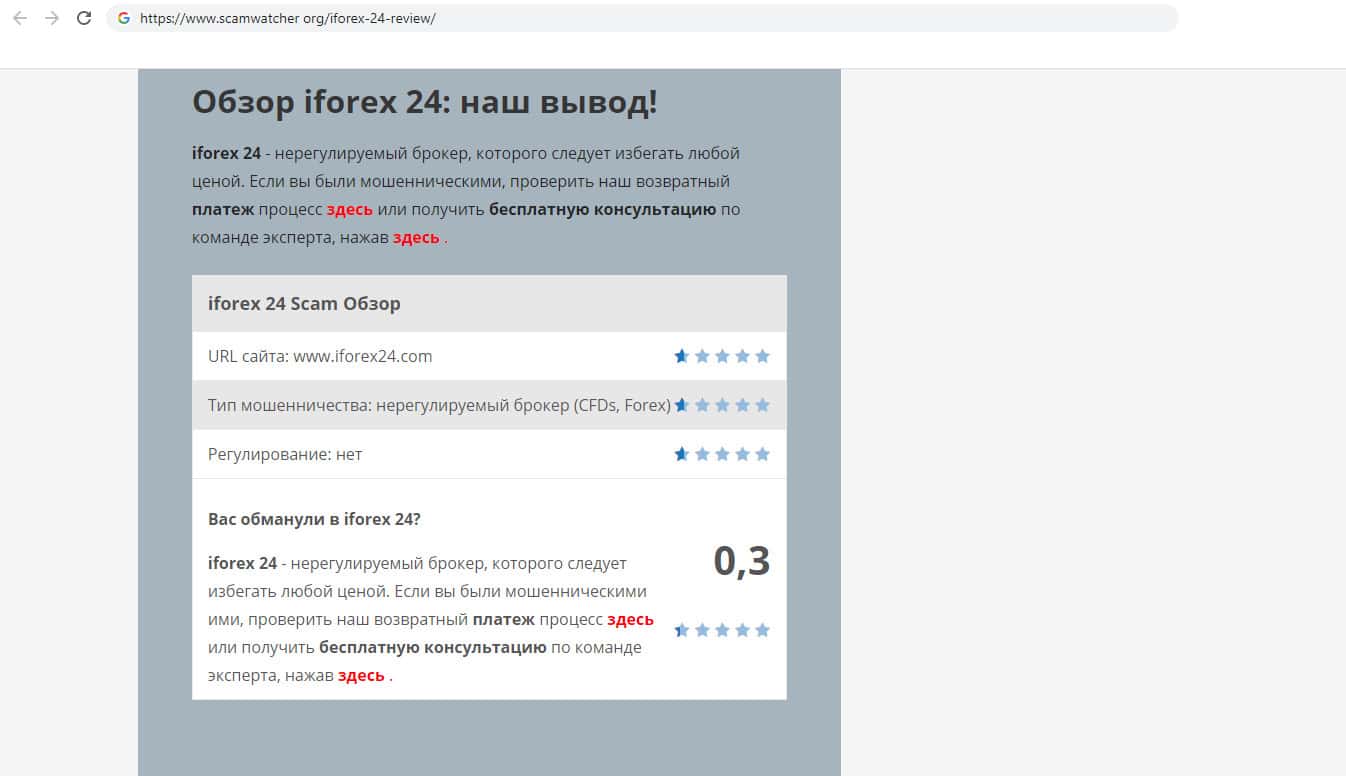Image resolution: width=1346 pixels, height=776 pixels.
Task: Click bold 'бесплатную консультацию' inside the review box
Action: (x=433, y=648)
